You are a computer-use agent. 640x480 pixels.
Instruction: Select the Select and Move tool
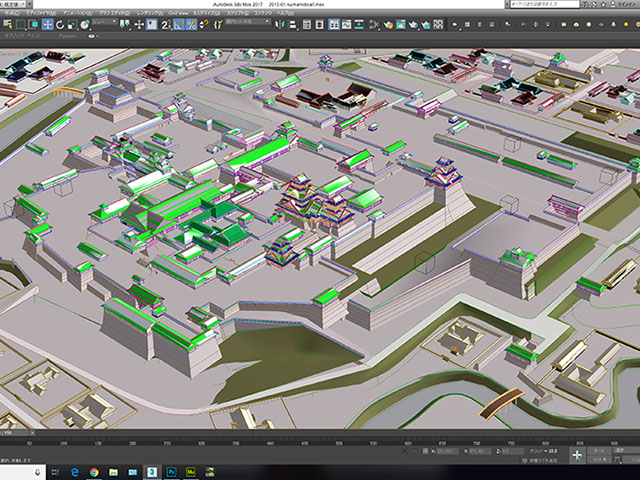coord(48,24)
